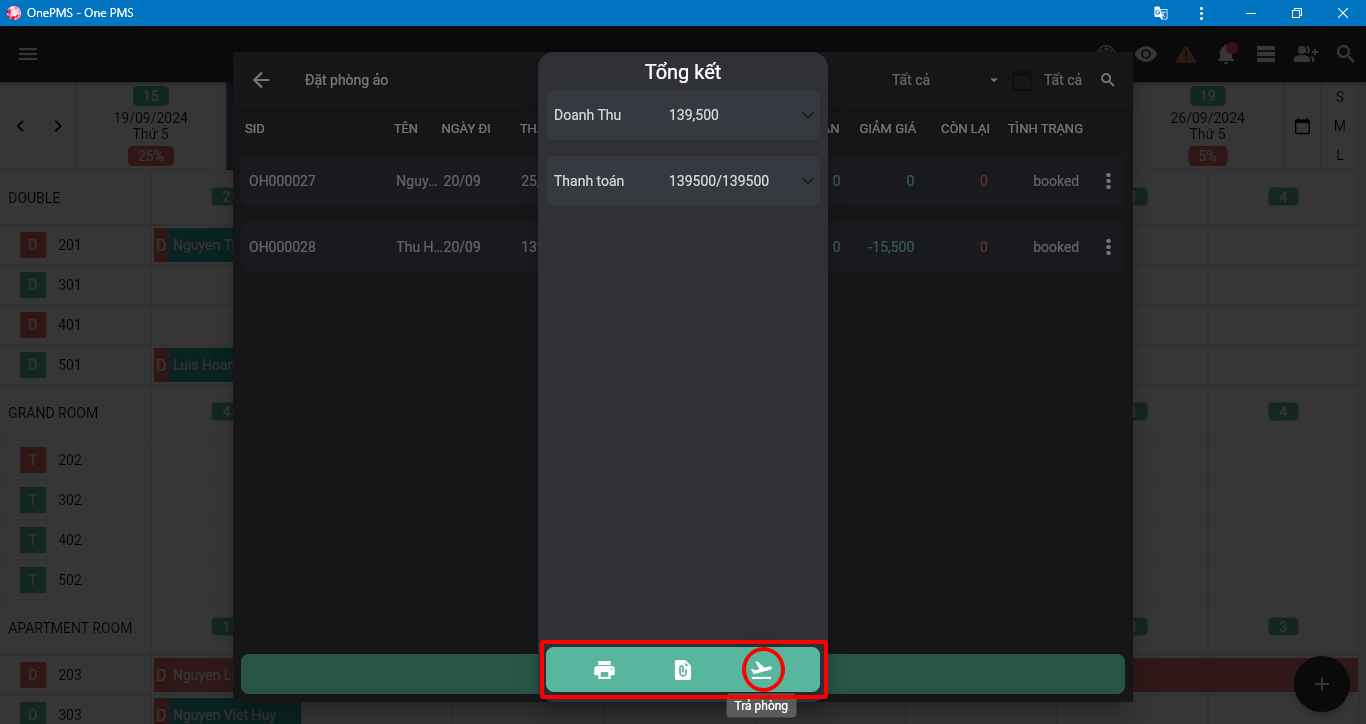The height and width of the screenshot is (724, 1366).
Task: Click the red warning triangle icon
Action: coord(1186,54)
